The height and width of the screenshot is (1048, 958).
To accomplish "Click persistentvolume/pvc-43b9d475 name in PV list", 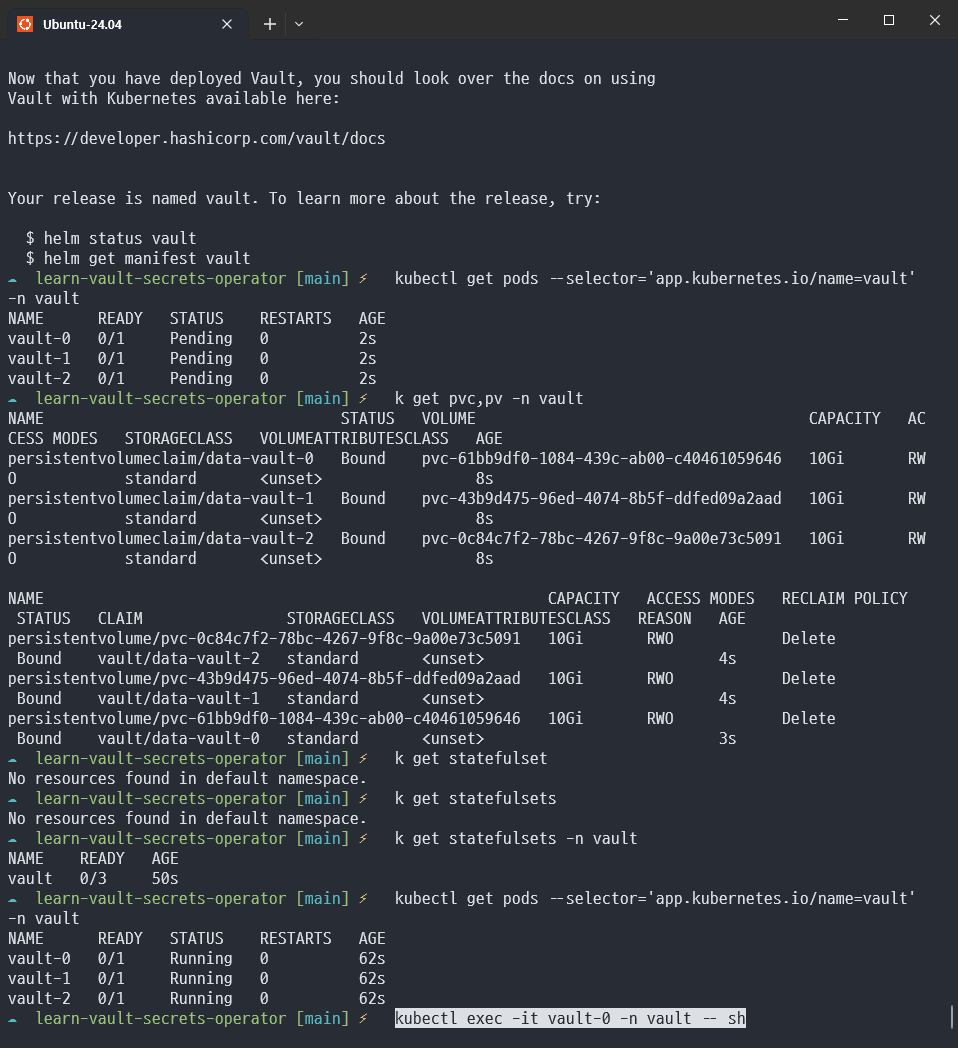I will [x=264, y=678].
